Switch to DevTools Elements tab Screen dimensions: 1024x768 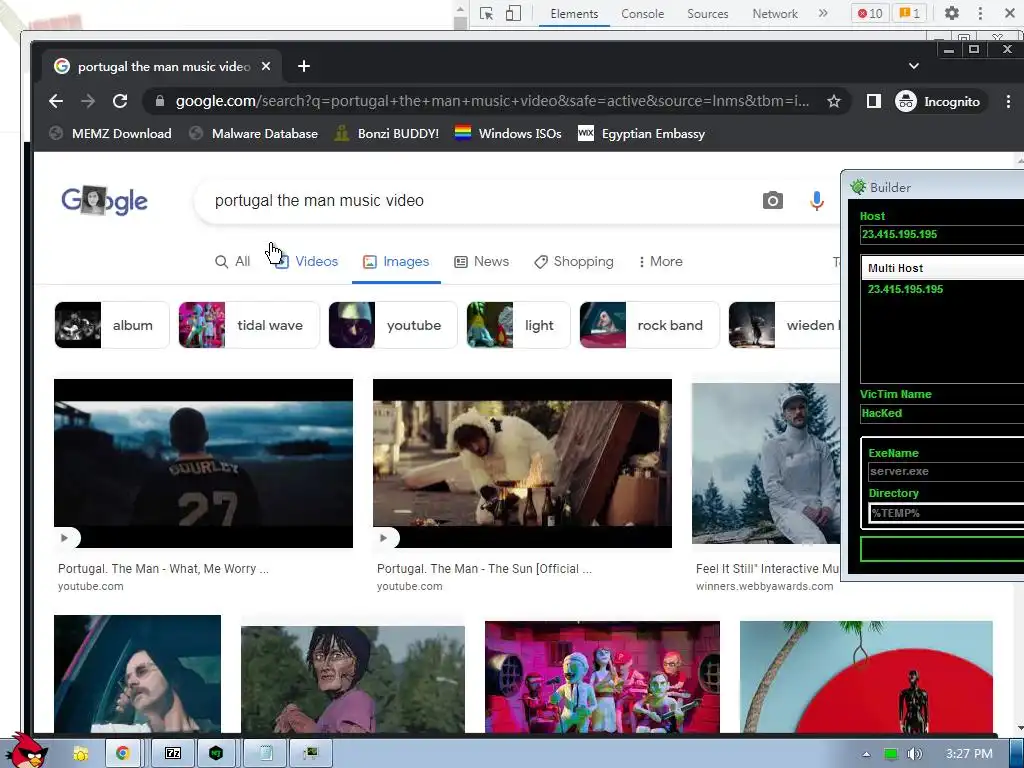(574, 14)
